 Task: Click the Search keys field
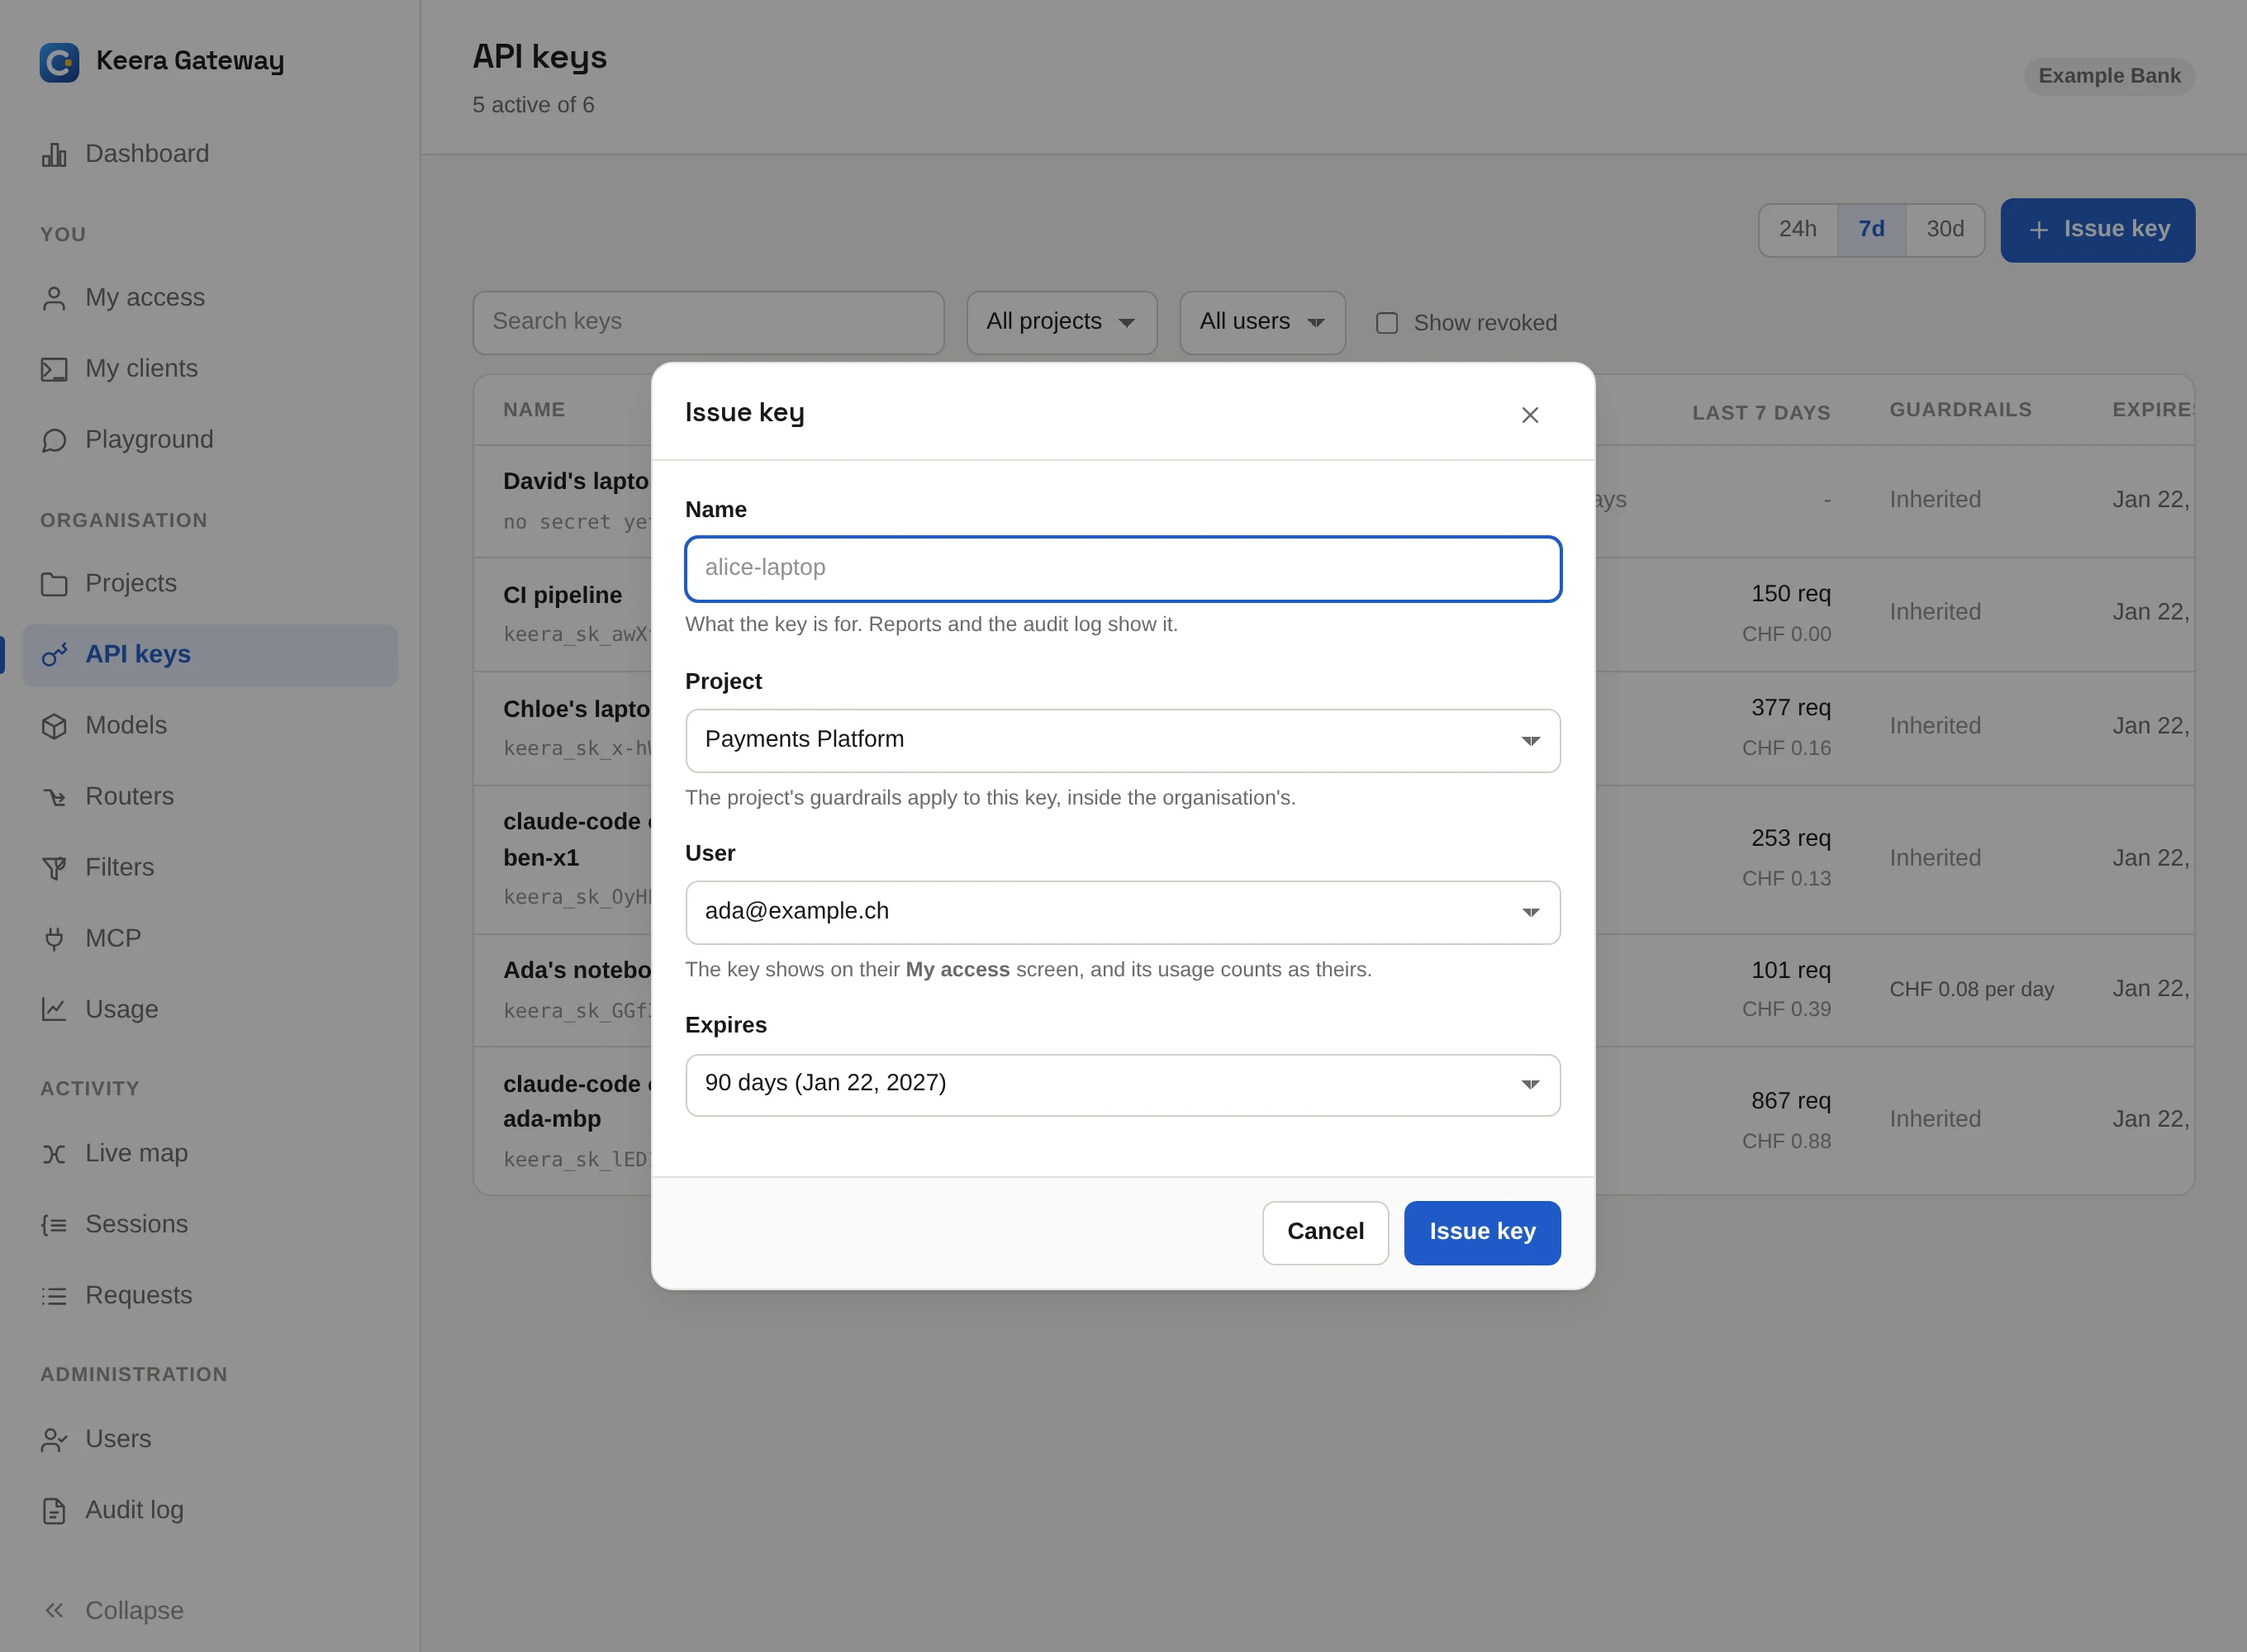click(x=709, y=323)
